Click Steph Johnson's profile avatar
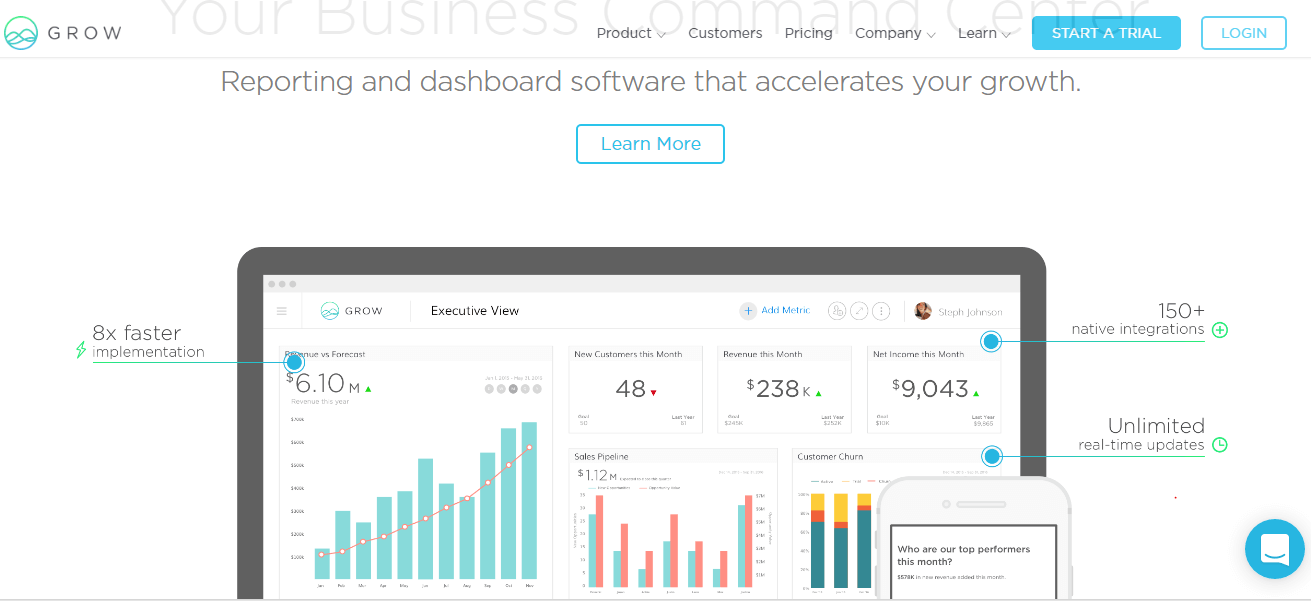 point(923,311)
